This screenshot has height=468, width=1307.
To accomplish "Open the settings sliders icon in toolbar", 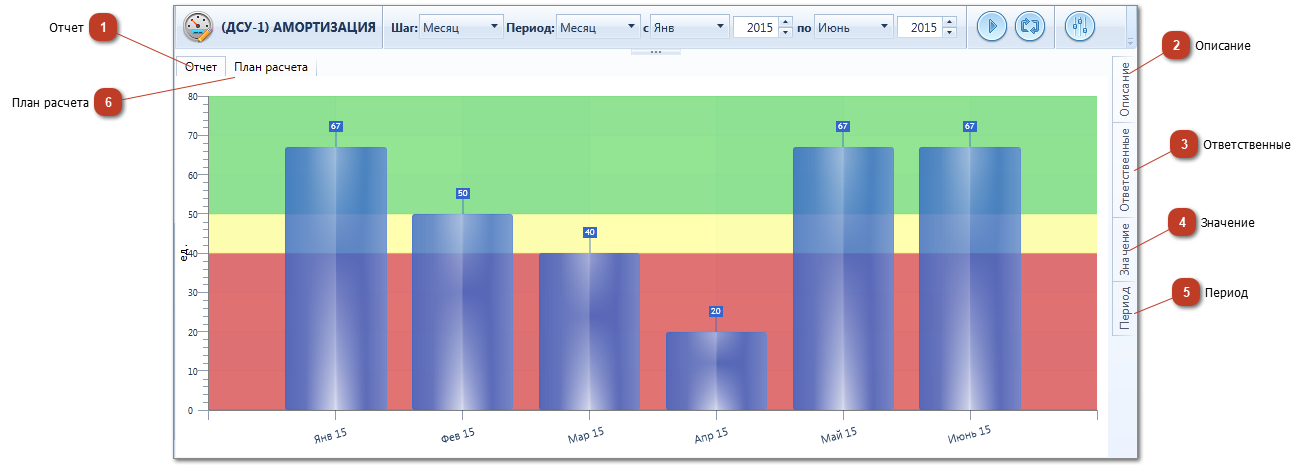I will point(1079,27).
